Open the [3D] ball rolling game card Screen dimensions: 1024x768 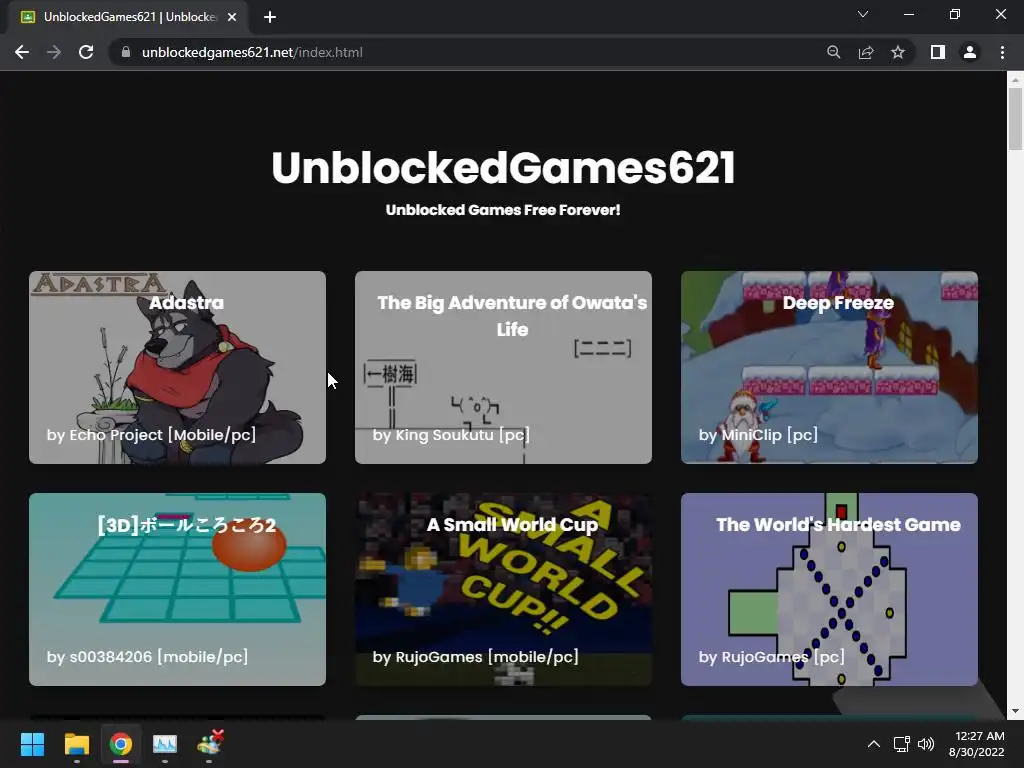(177, 589)
